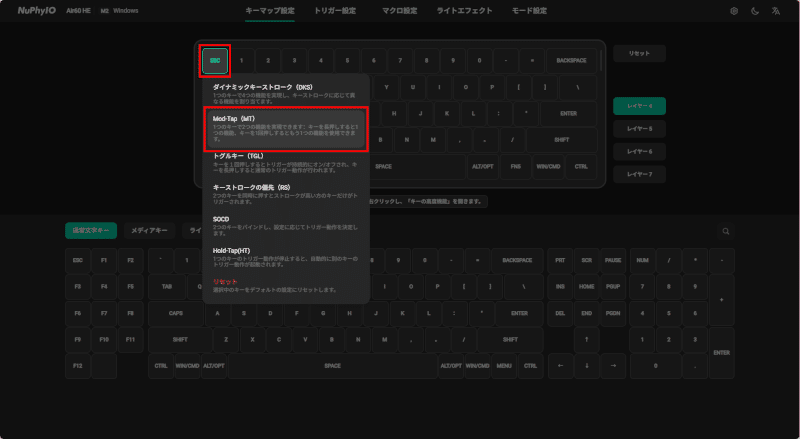
Task: Go to the モード設定 tab
Action: point(529,11)
